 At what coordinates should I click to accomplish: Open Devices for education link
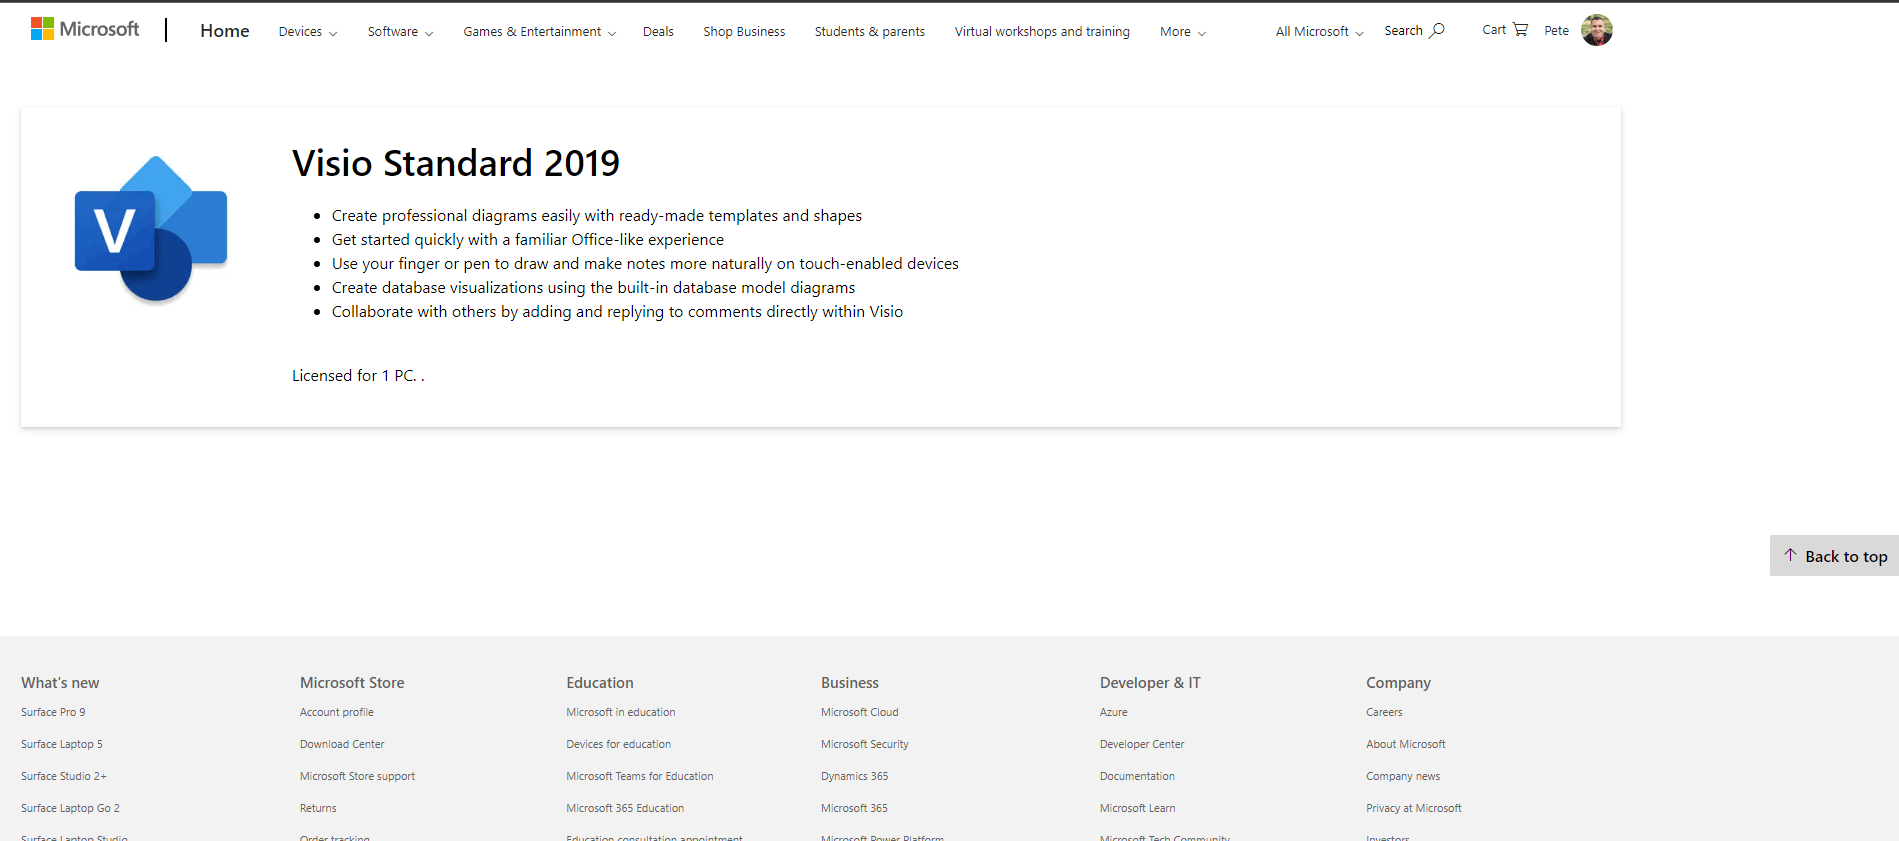click(619, 744)
